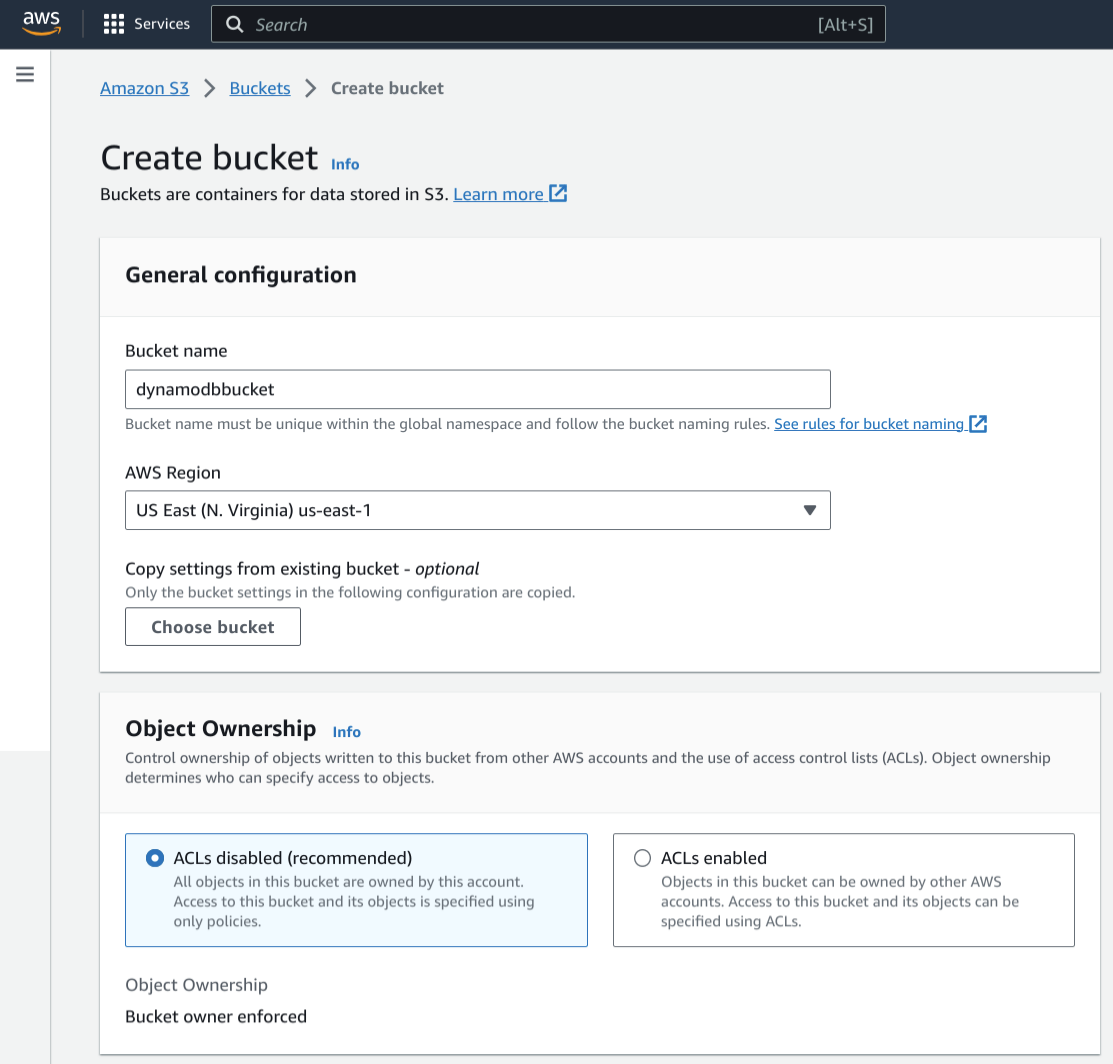Open See rules for bucket naming

click(869, 424)
